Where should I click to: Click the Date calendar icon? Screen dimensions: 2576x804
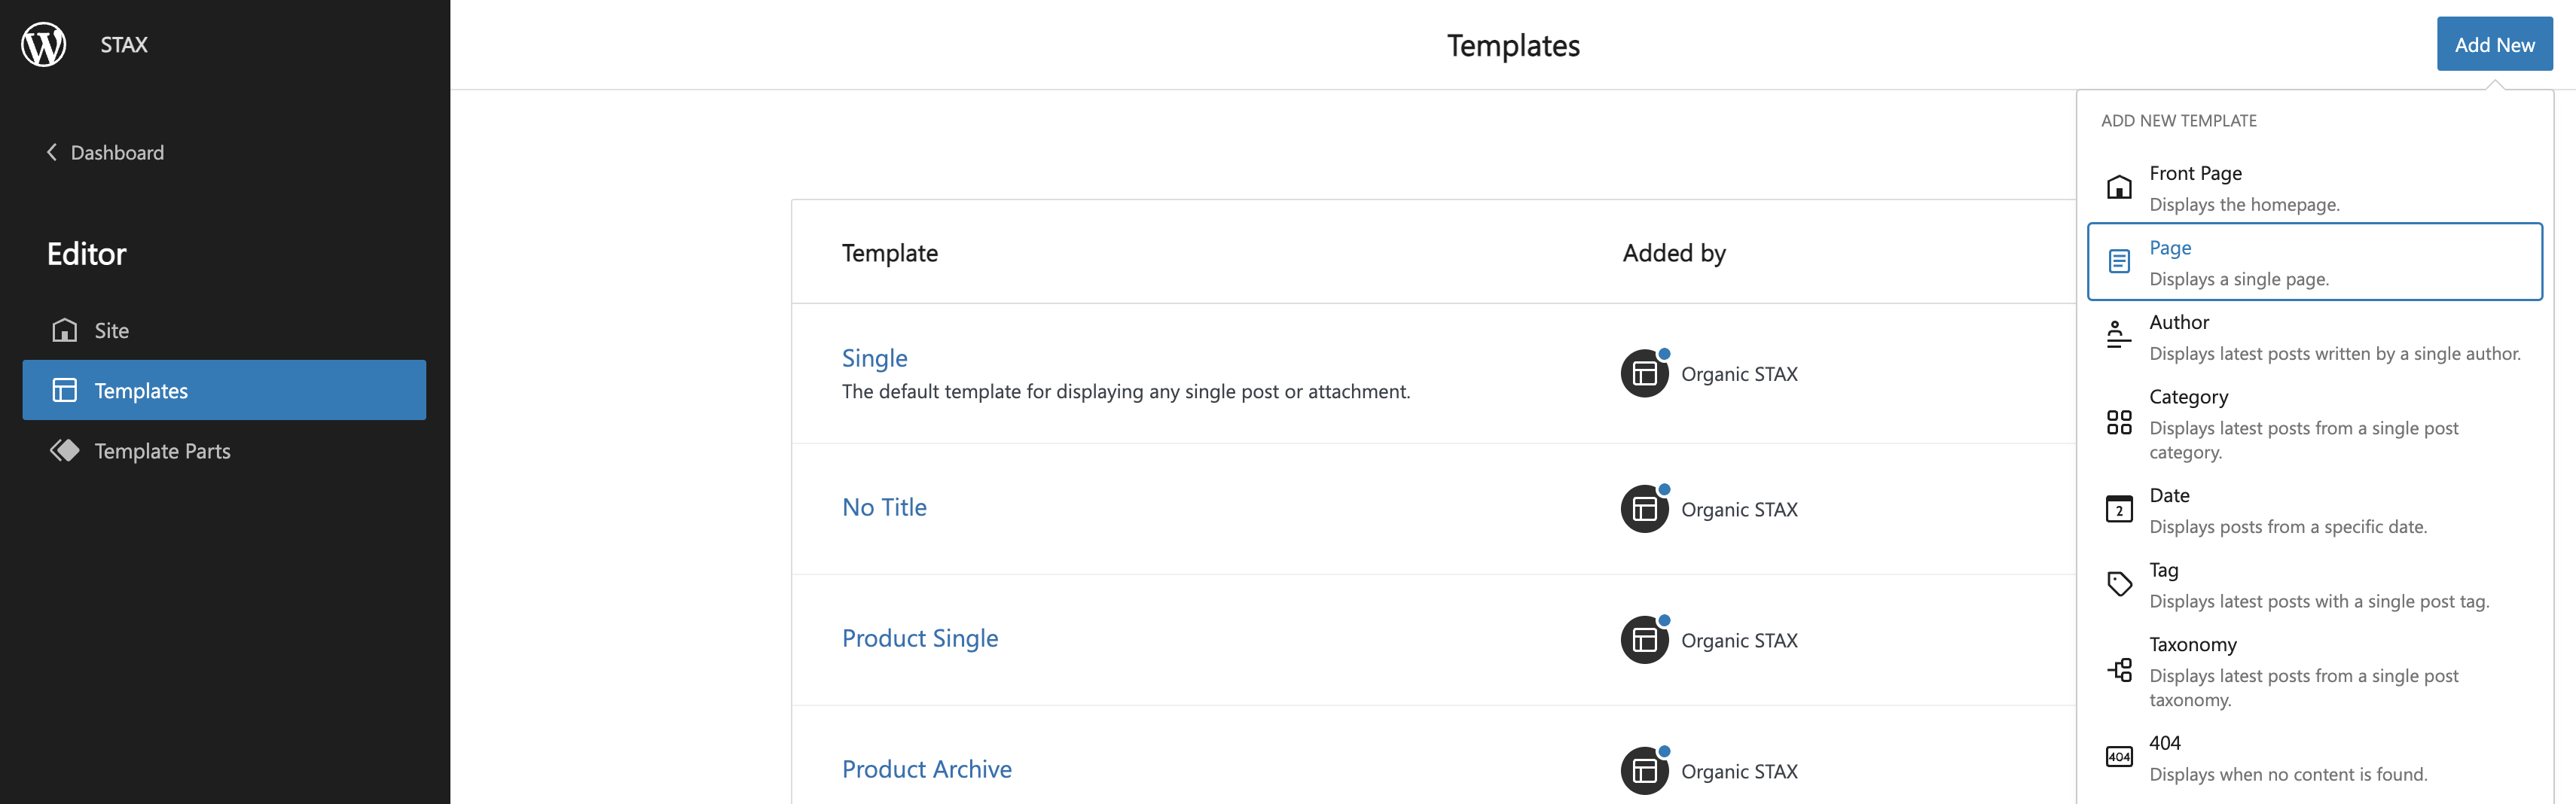(x=2118, y=508)
